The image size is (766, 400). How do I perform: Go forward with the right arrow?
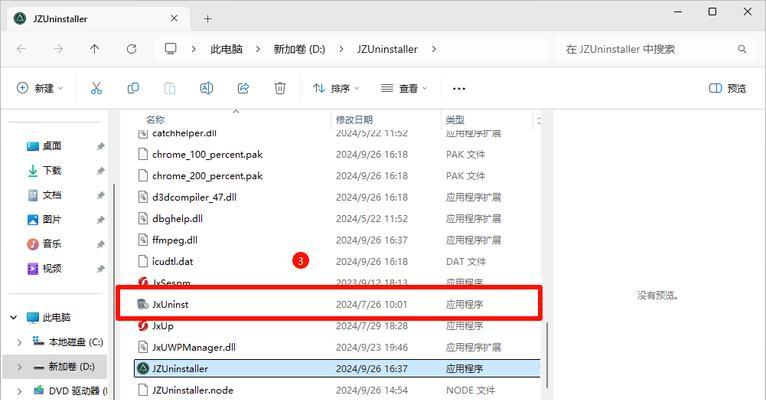[x=58, y=49]
